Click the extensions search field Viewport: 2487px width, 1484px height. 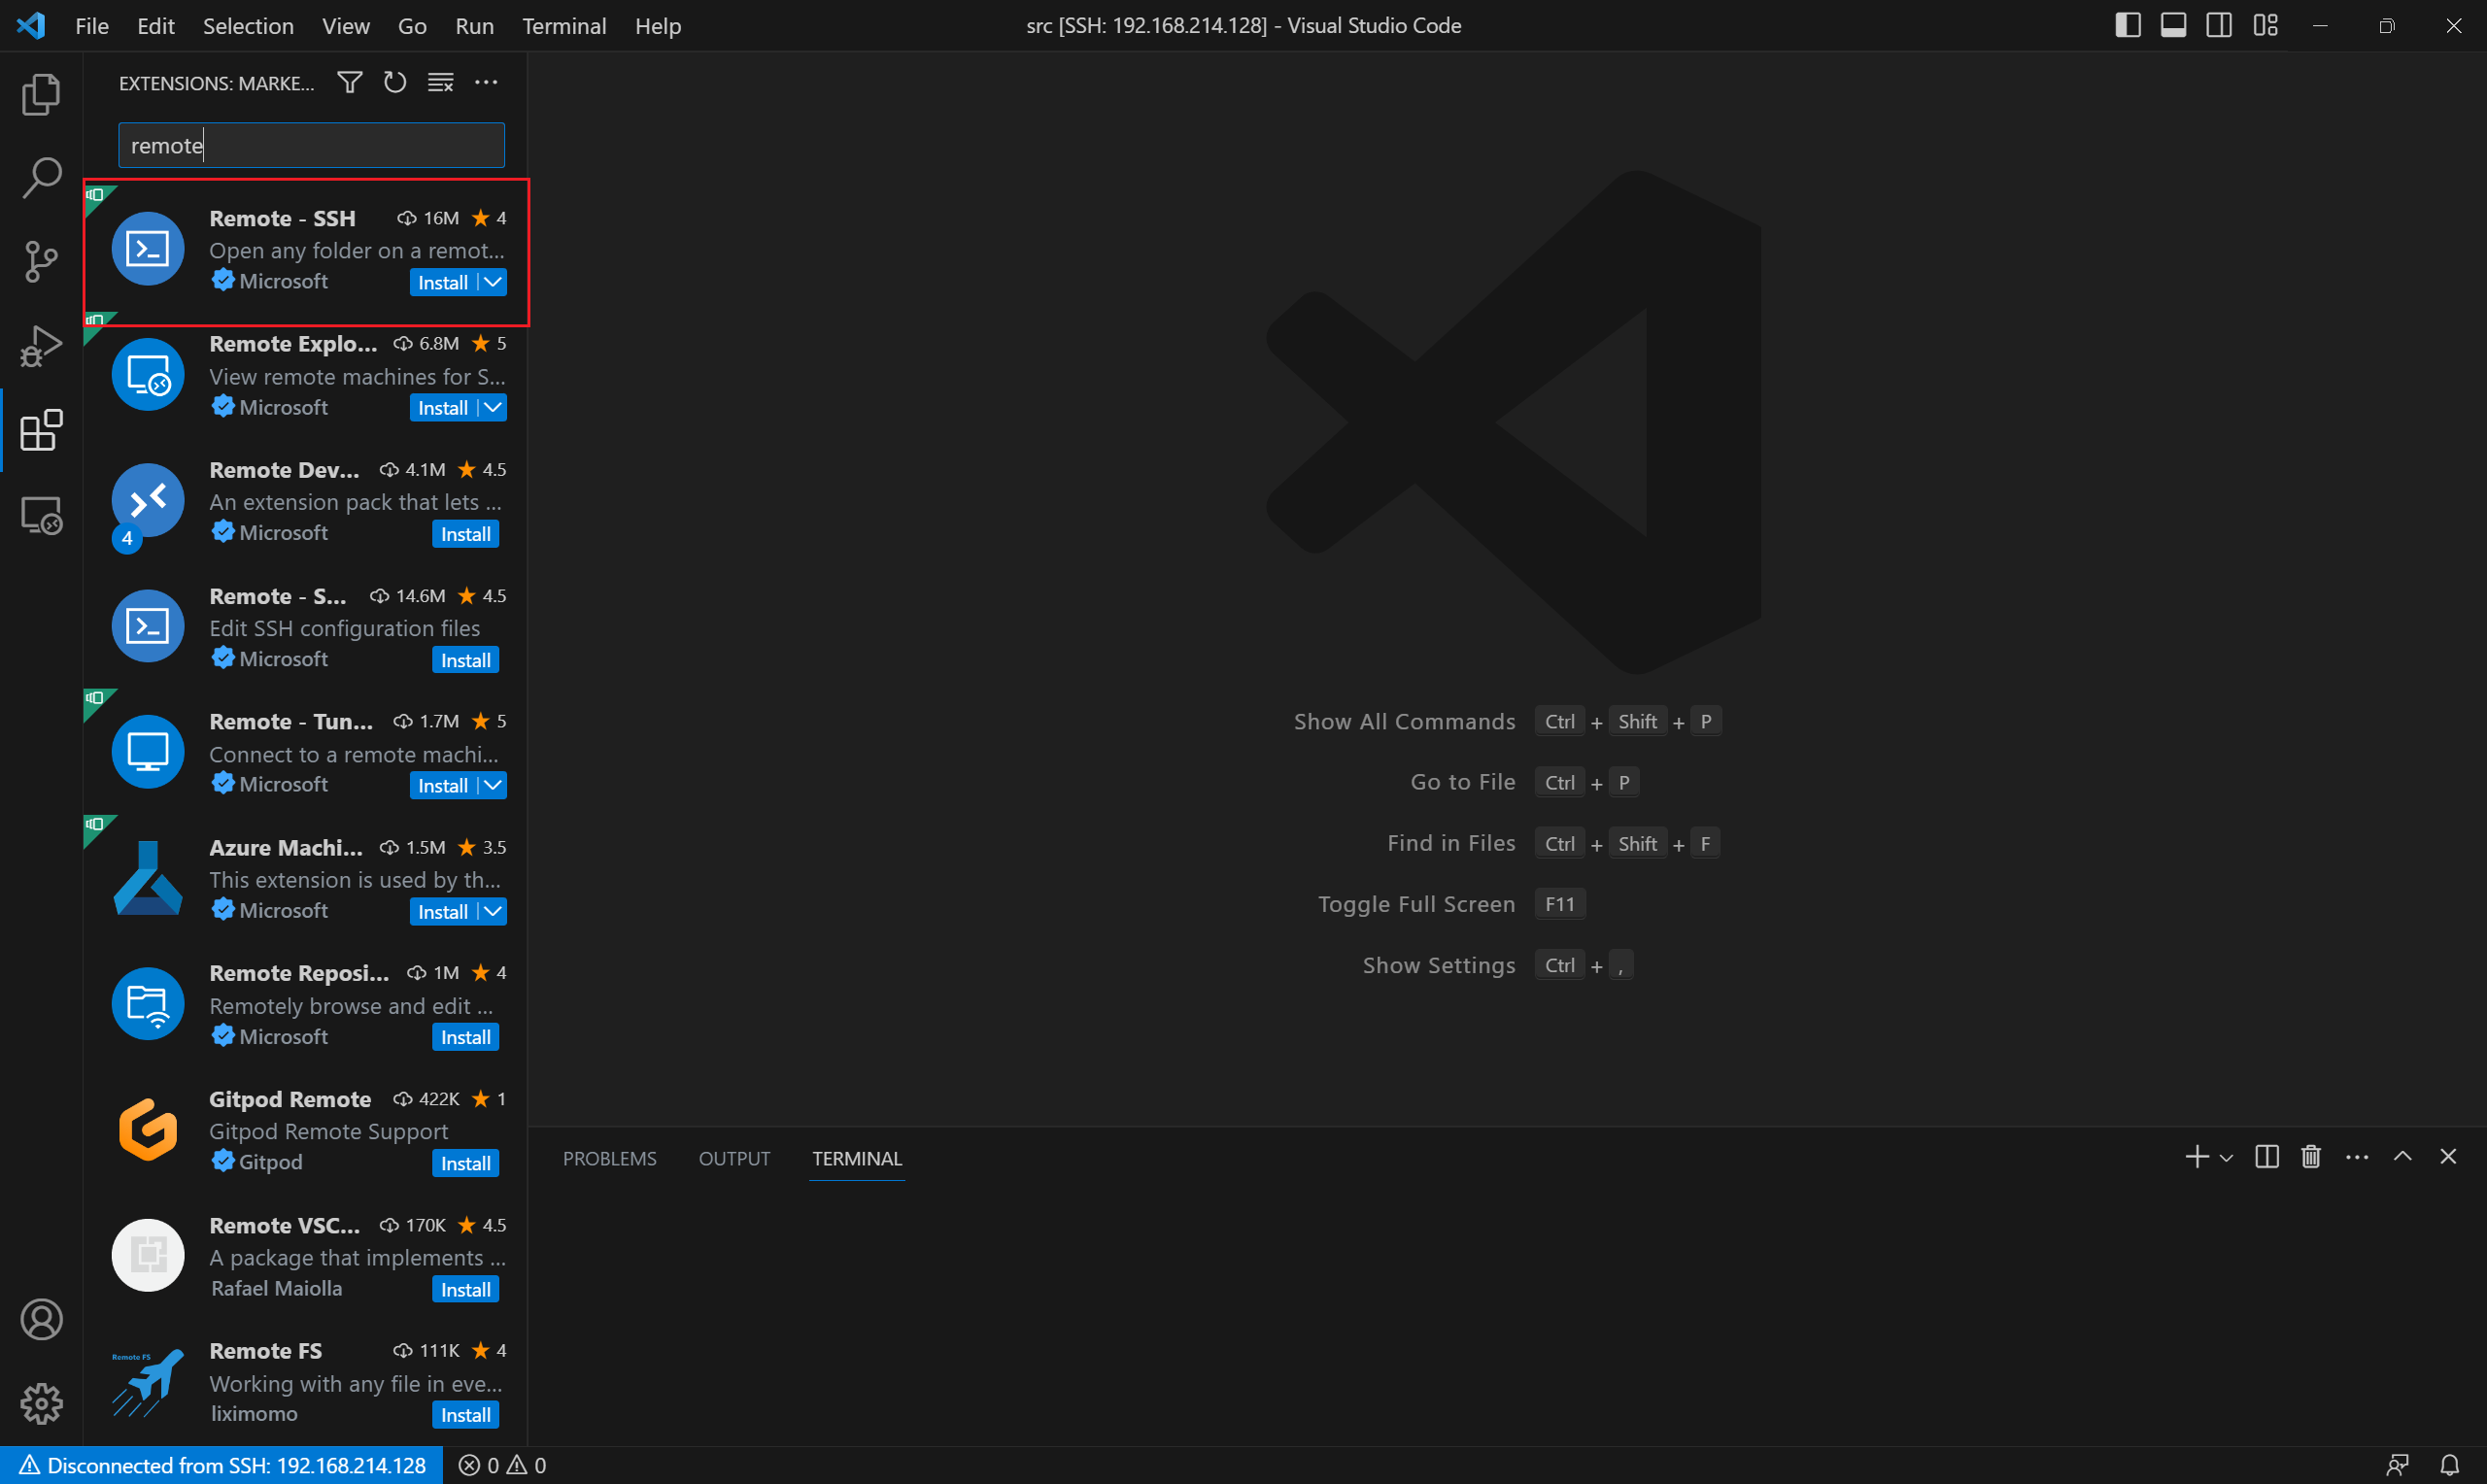[x=311, y=145]
